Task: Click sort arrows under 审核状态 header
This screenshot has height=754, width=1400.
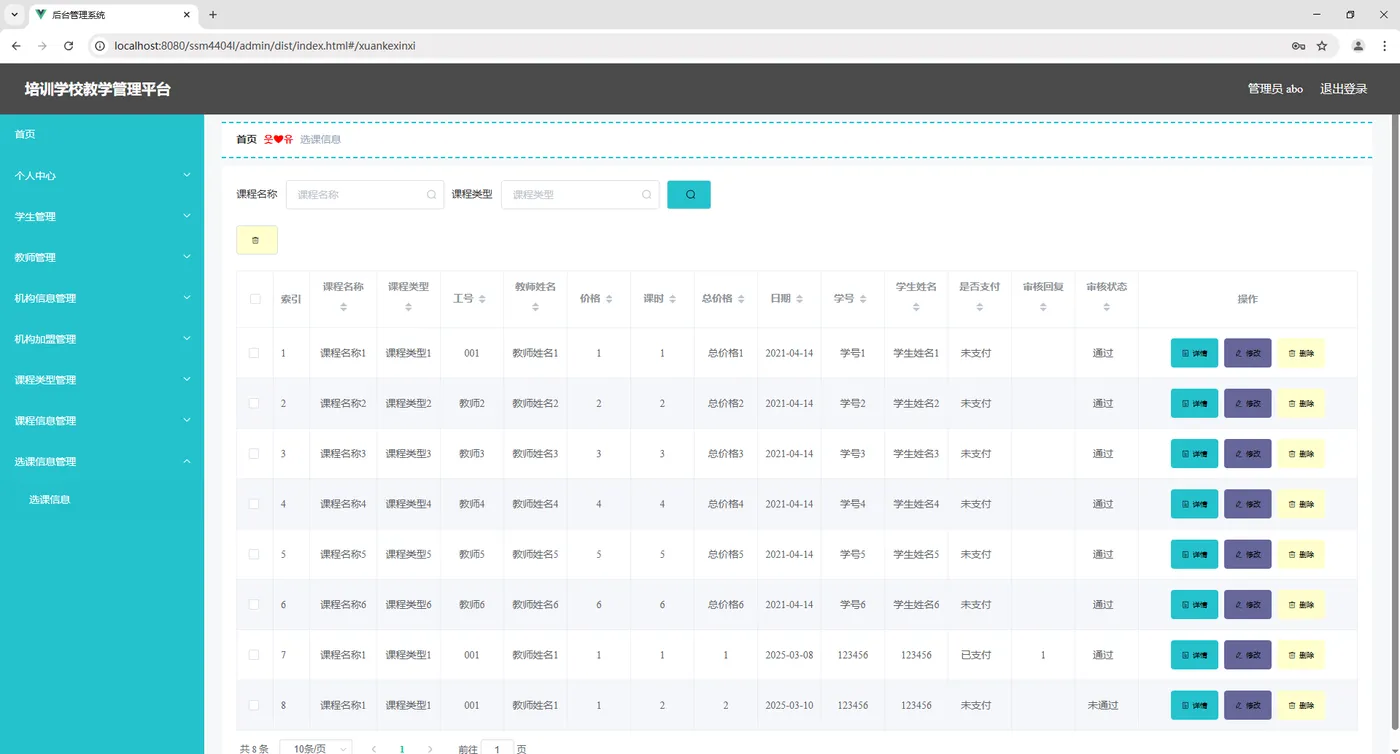Action: 1106,307
